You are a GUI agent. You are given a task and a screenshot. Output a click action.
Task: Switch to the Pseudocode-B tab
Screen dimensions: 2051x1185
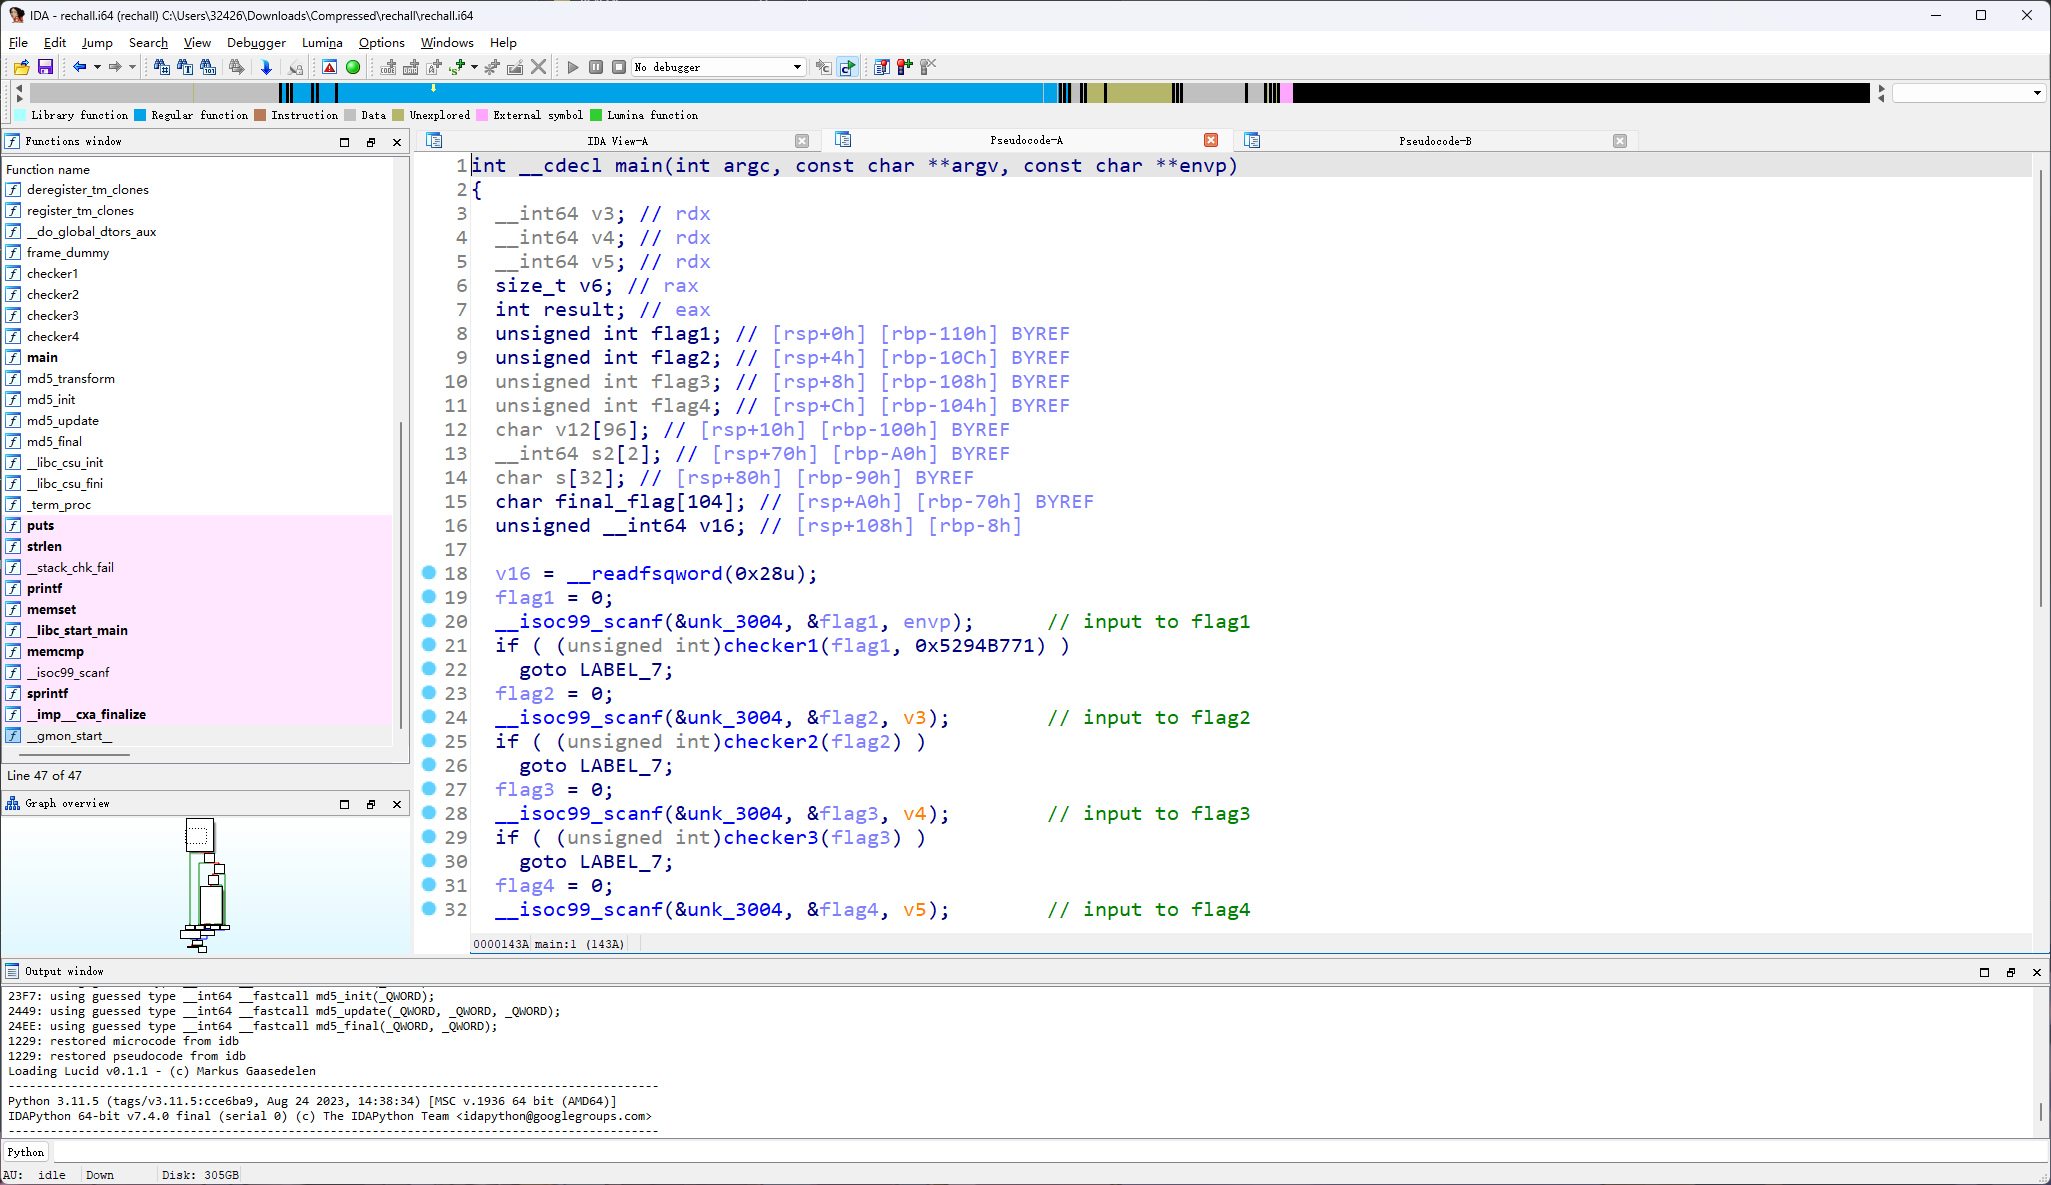(x=1434, y=141)
